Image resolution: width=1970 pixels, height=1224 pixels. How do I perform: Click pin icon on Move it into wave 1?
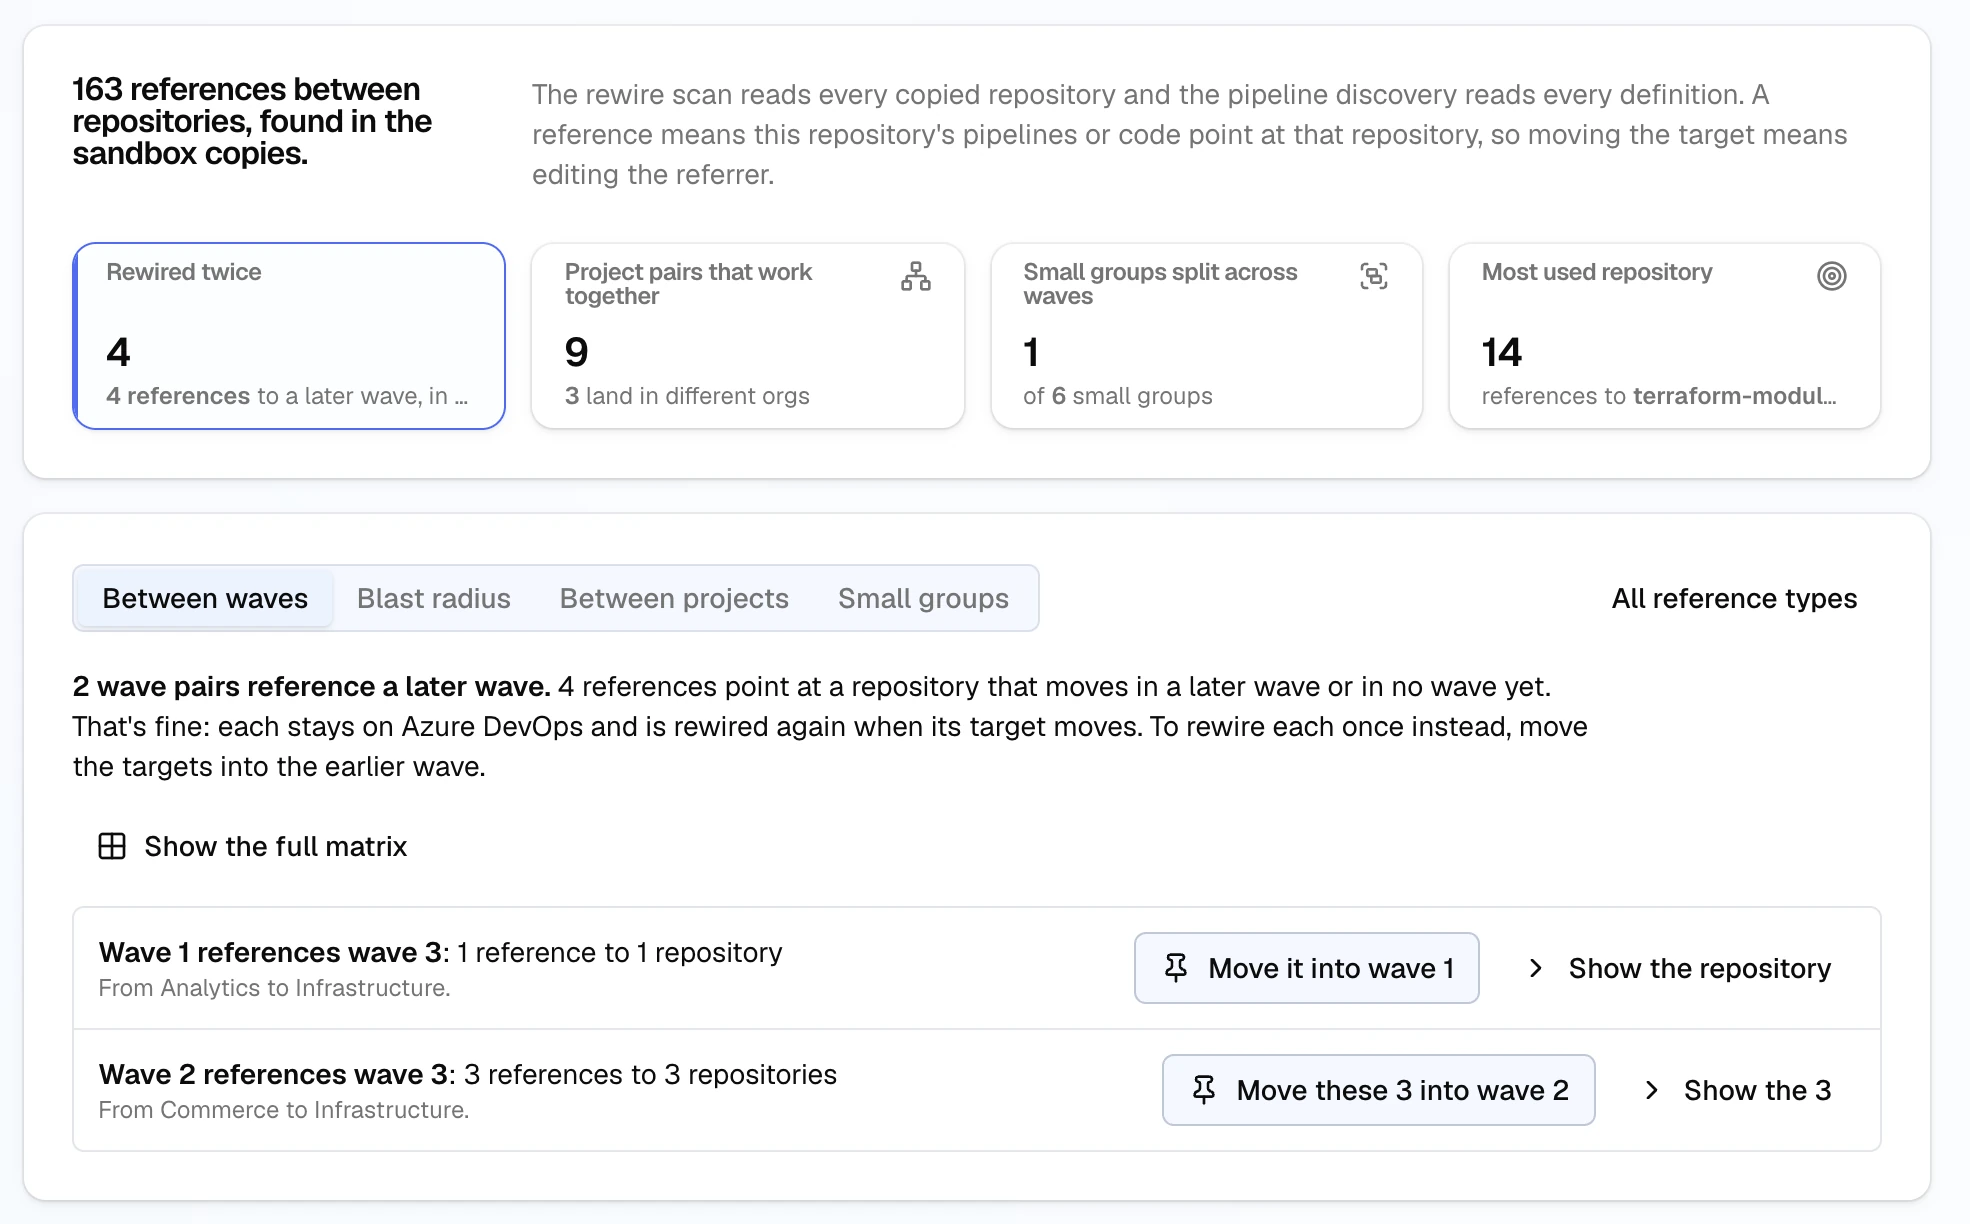click(x=1176, y=968)
